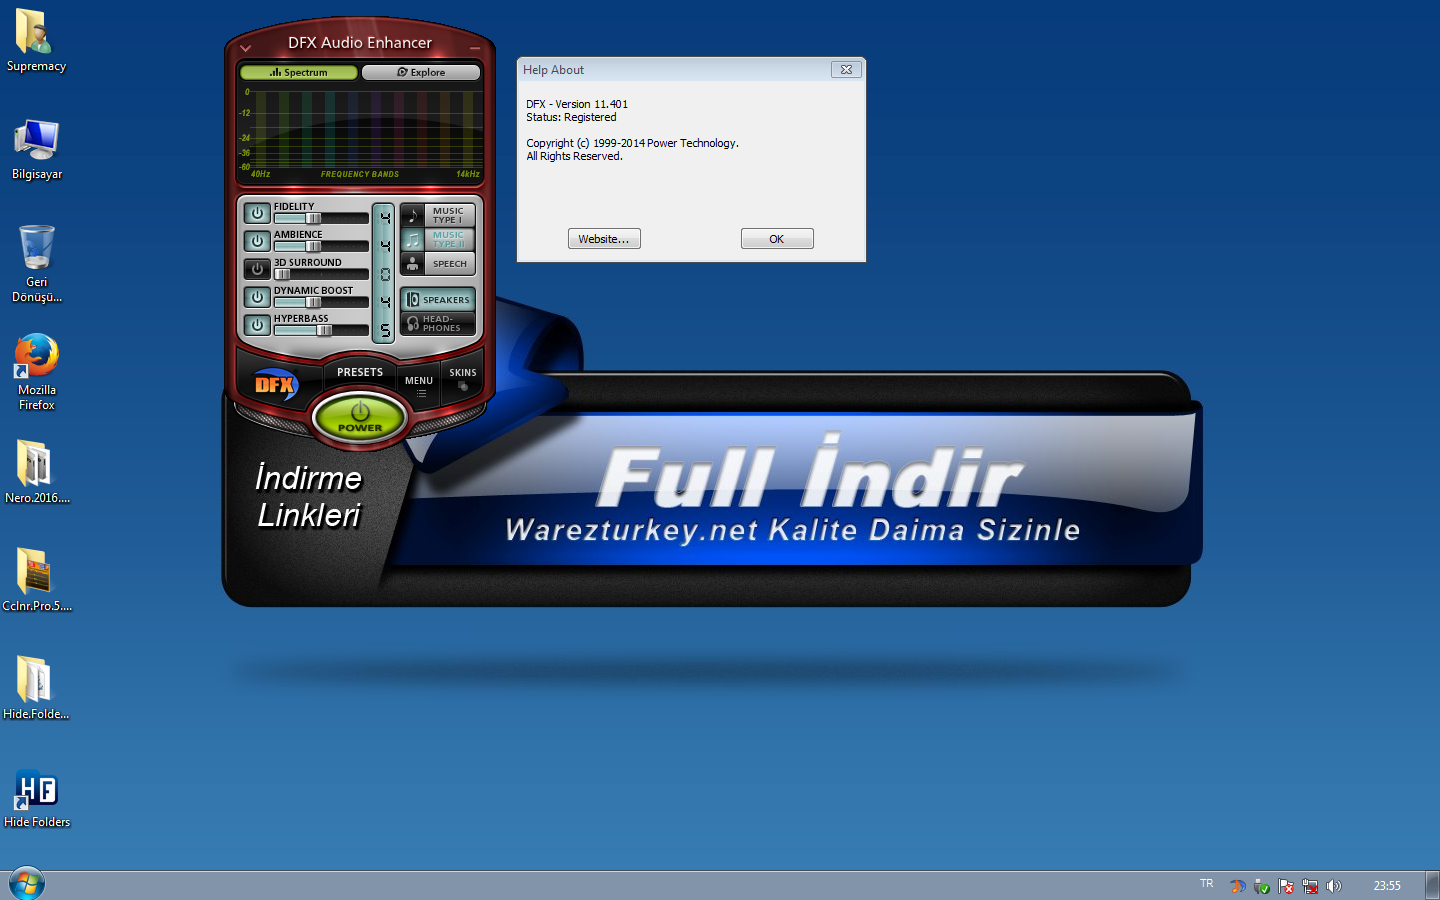Image resolution: width=1440 pixels, height=900 pixels.
Task: Adjust the Ambience slider
Action: tap(321, 246)
